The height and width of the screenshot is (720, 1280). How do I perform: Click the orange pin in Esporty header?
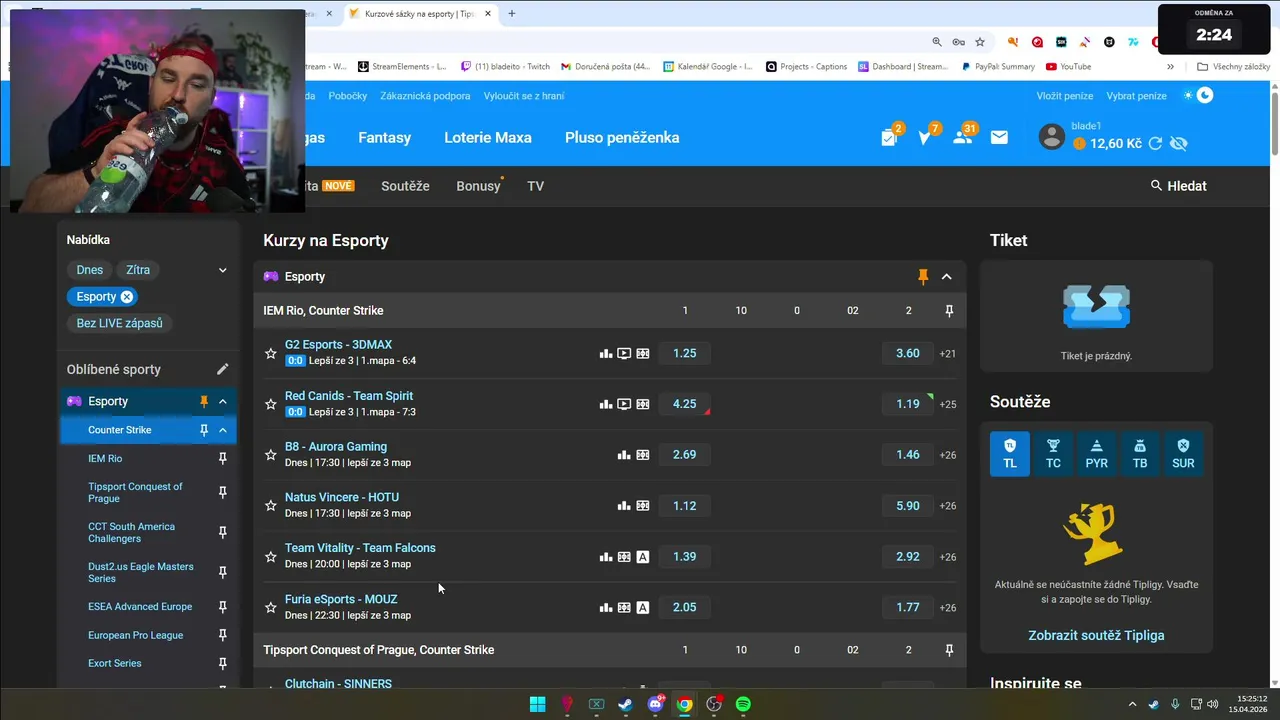(923, 277)
